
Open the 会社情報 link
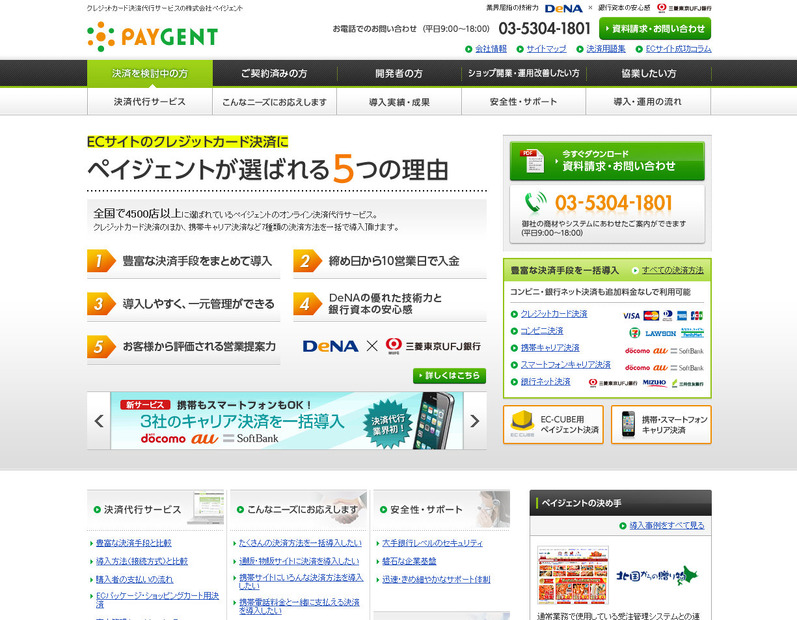pyautogui.click(x=491, y=49)
